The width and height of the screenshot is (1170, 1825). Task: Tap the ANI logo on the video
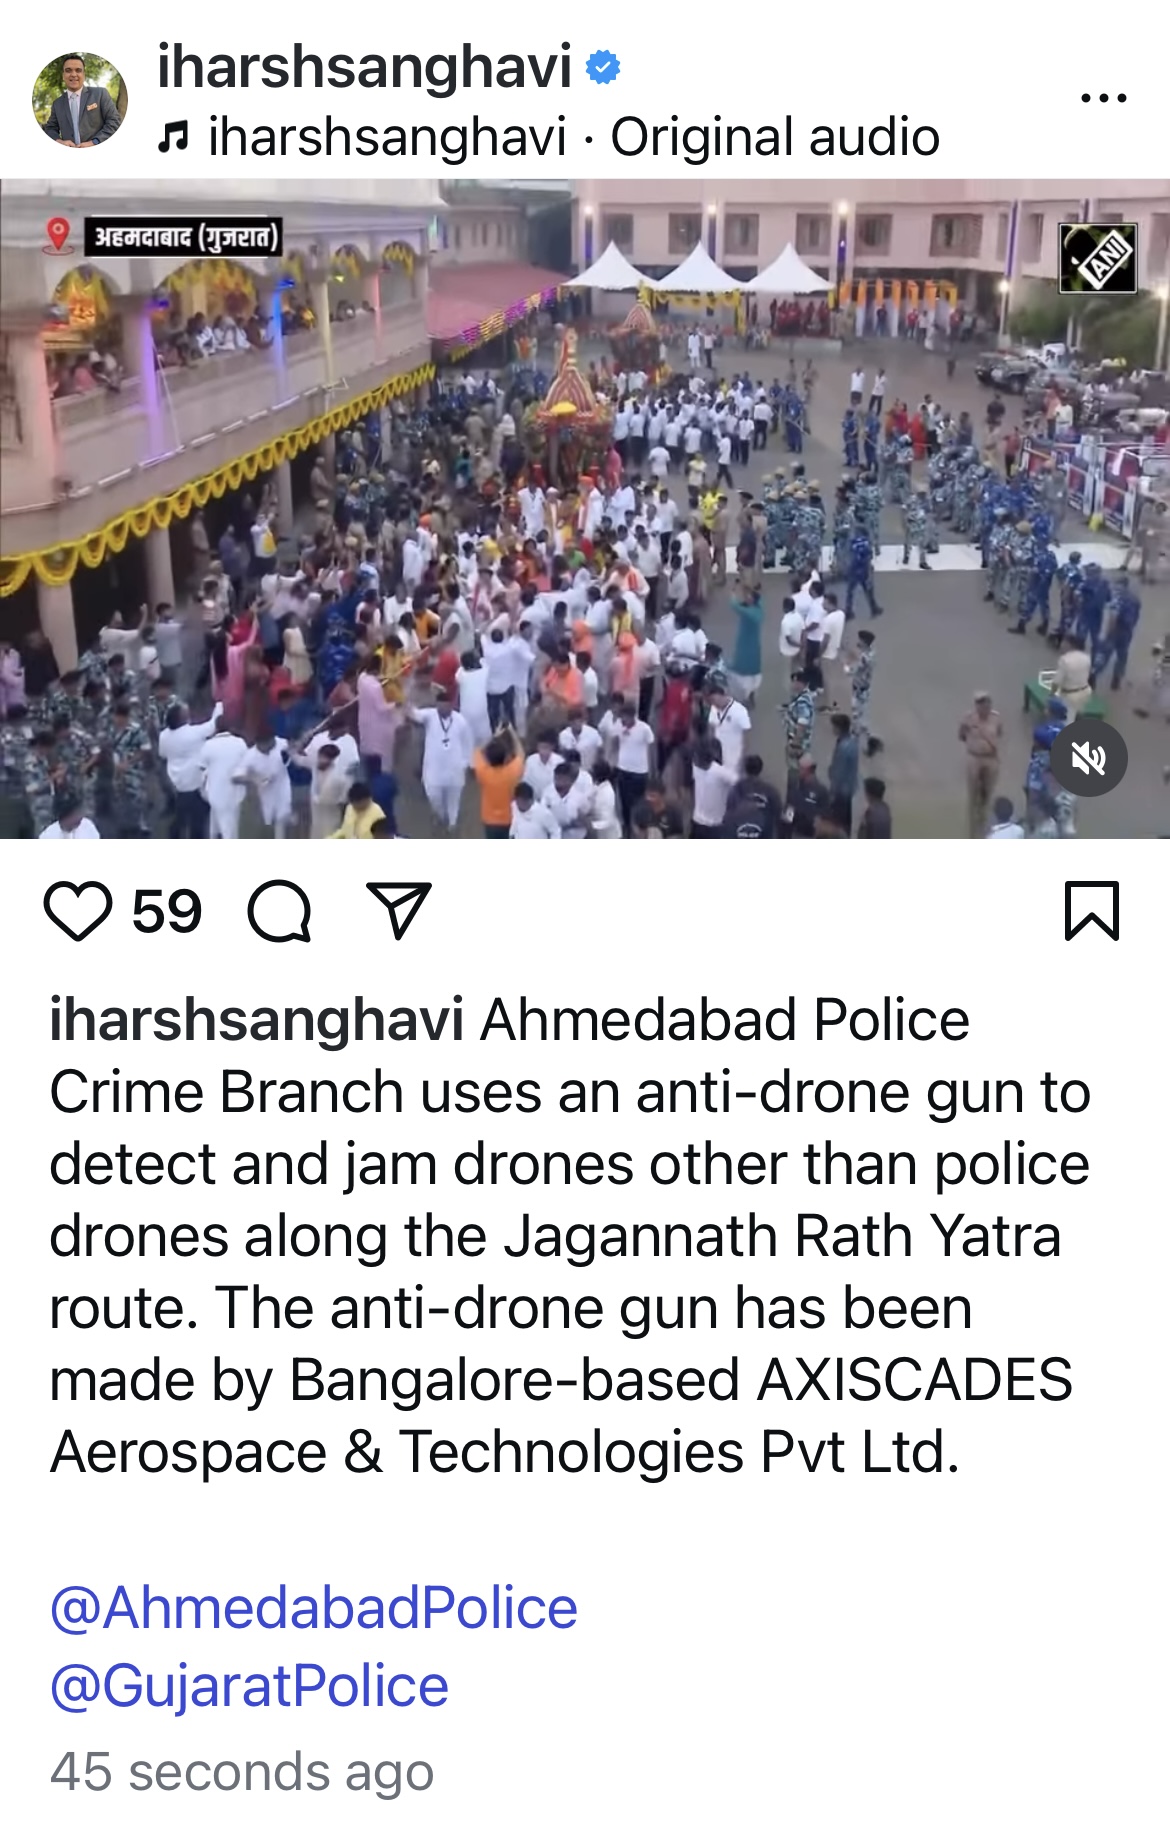(1098, 258)
